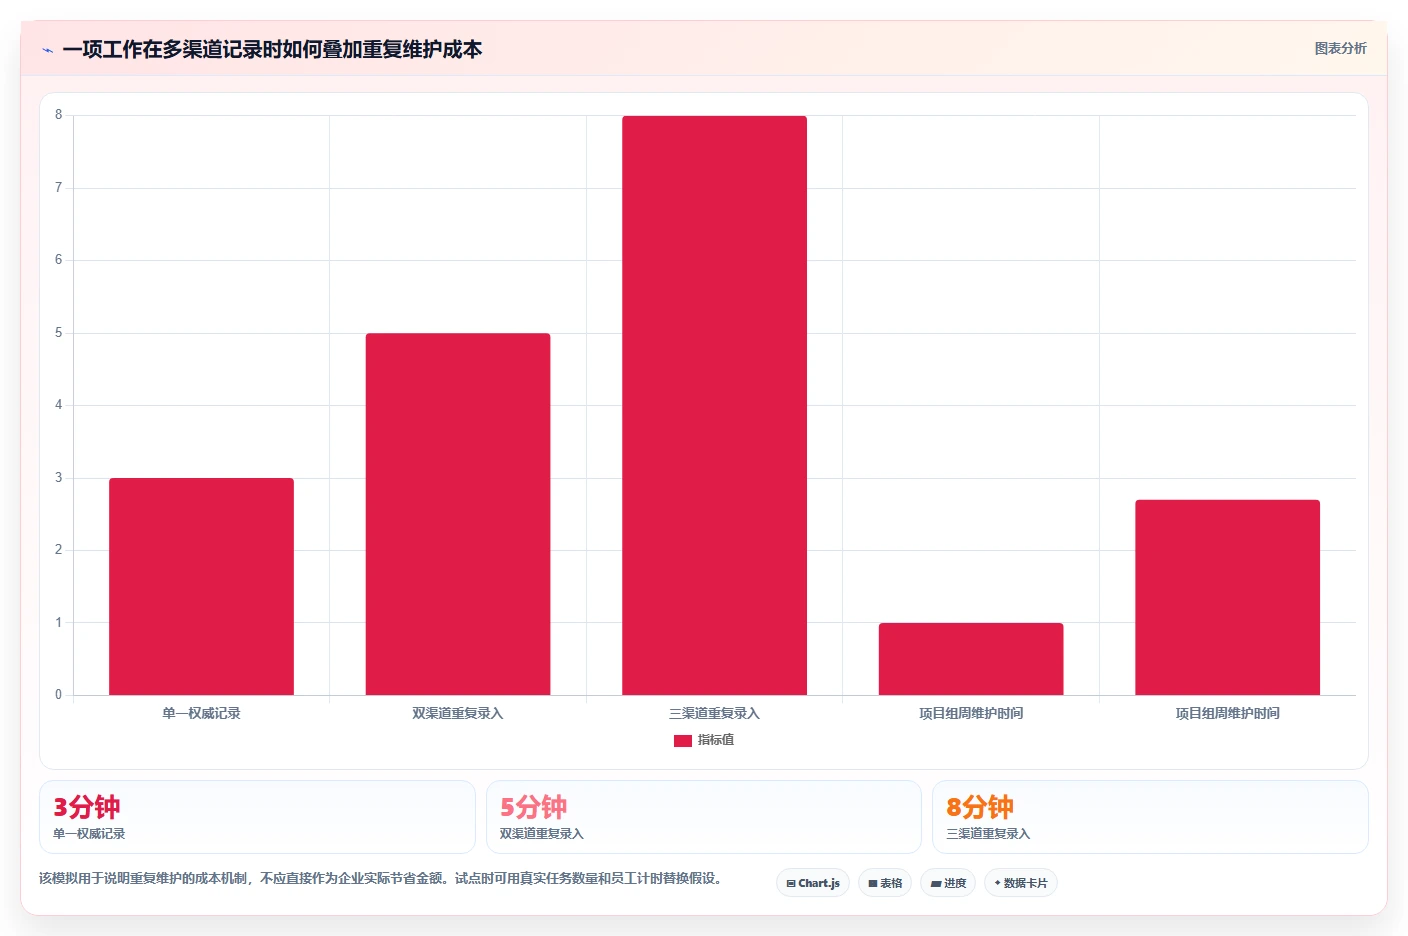1408x936 pixels.
Task: Click the 单一权威记录 bar in the chart
Action: (201, 586)
